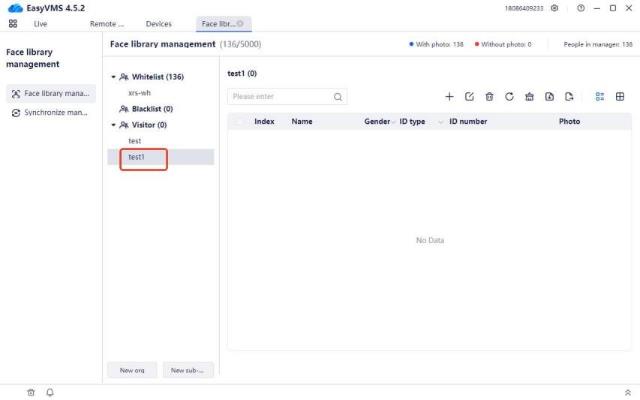Tick the select-all checkbox in table header
Image resolution: width=640 pixels, height=400 pixels.
coord(239,121)
